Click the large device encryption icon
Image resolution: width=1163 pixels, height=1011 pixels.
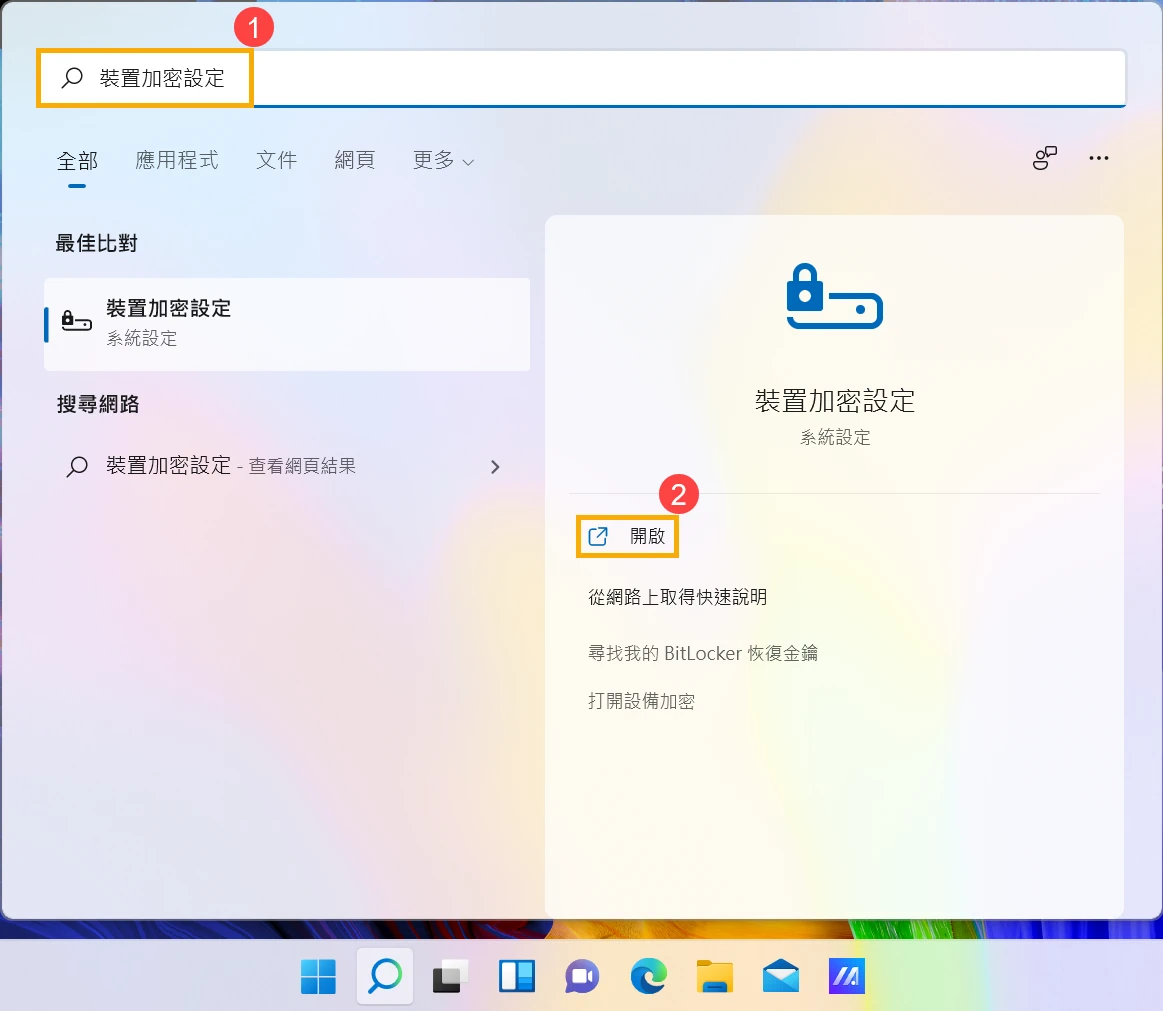[834, 296]
